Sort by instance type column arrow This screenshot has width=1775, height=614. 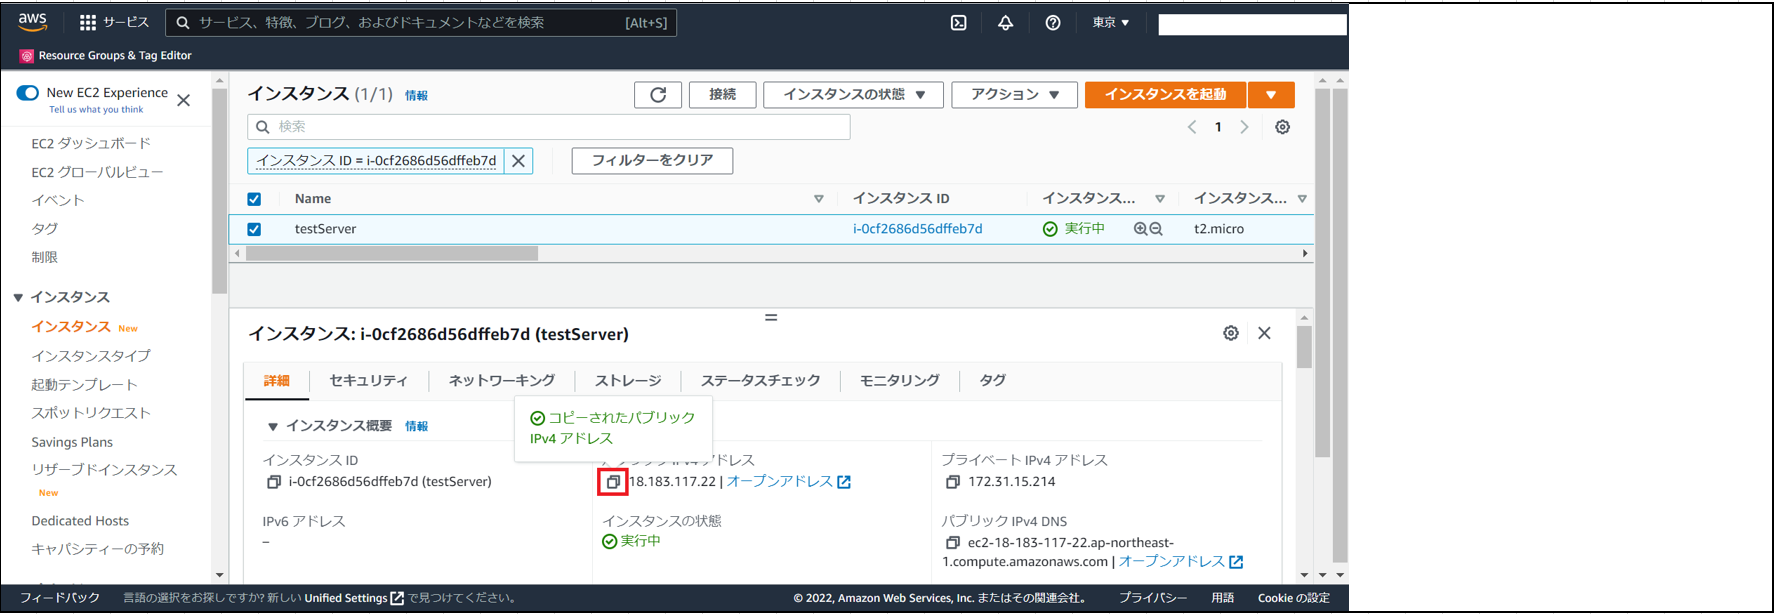point(1302,199)
